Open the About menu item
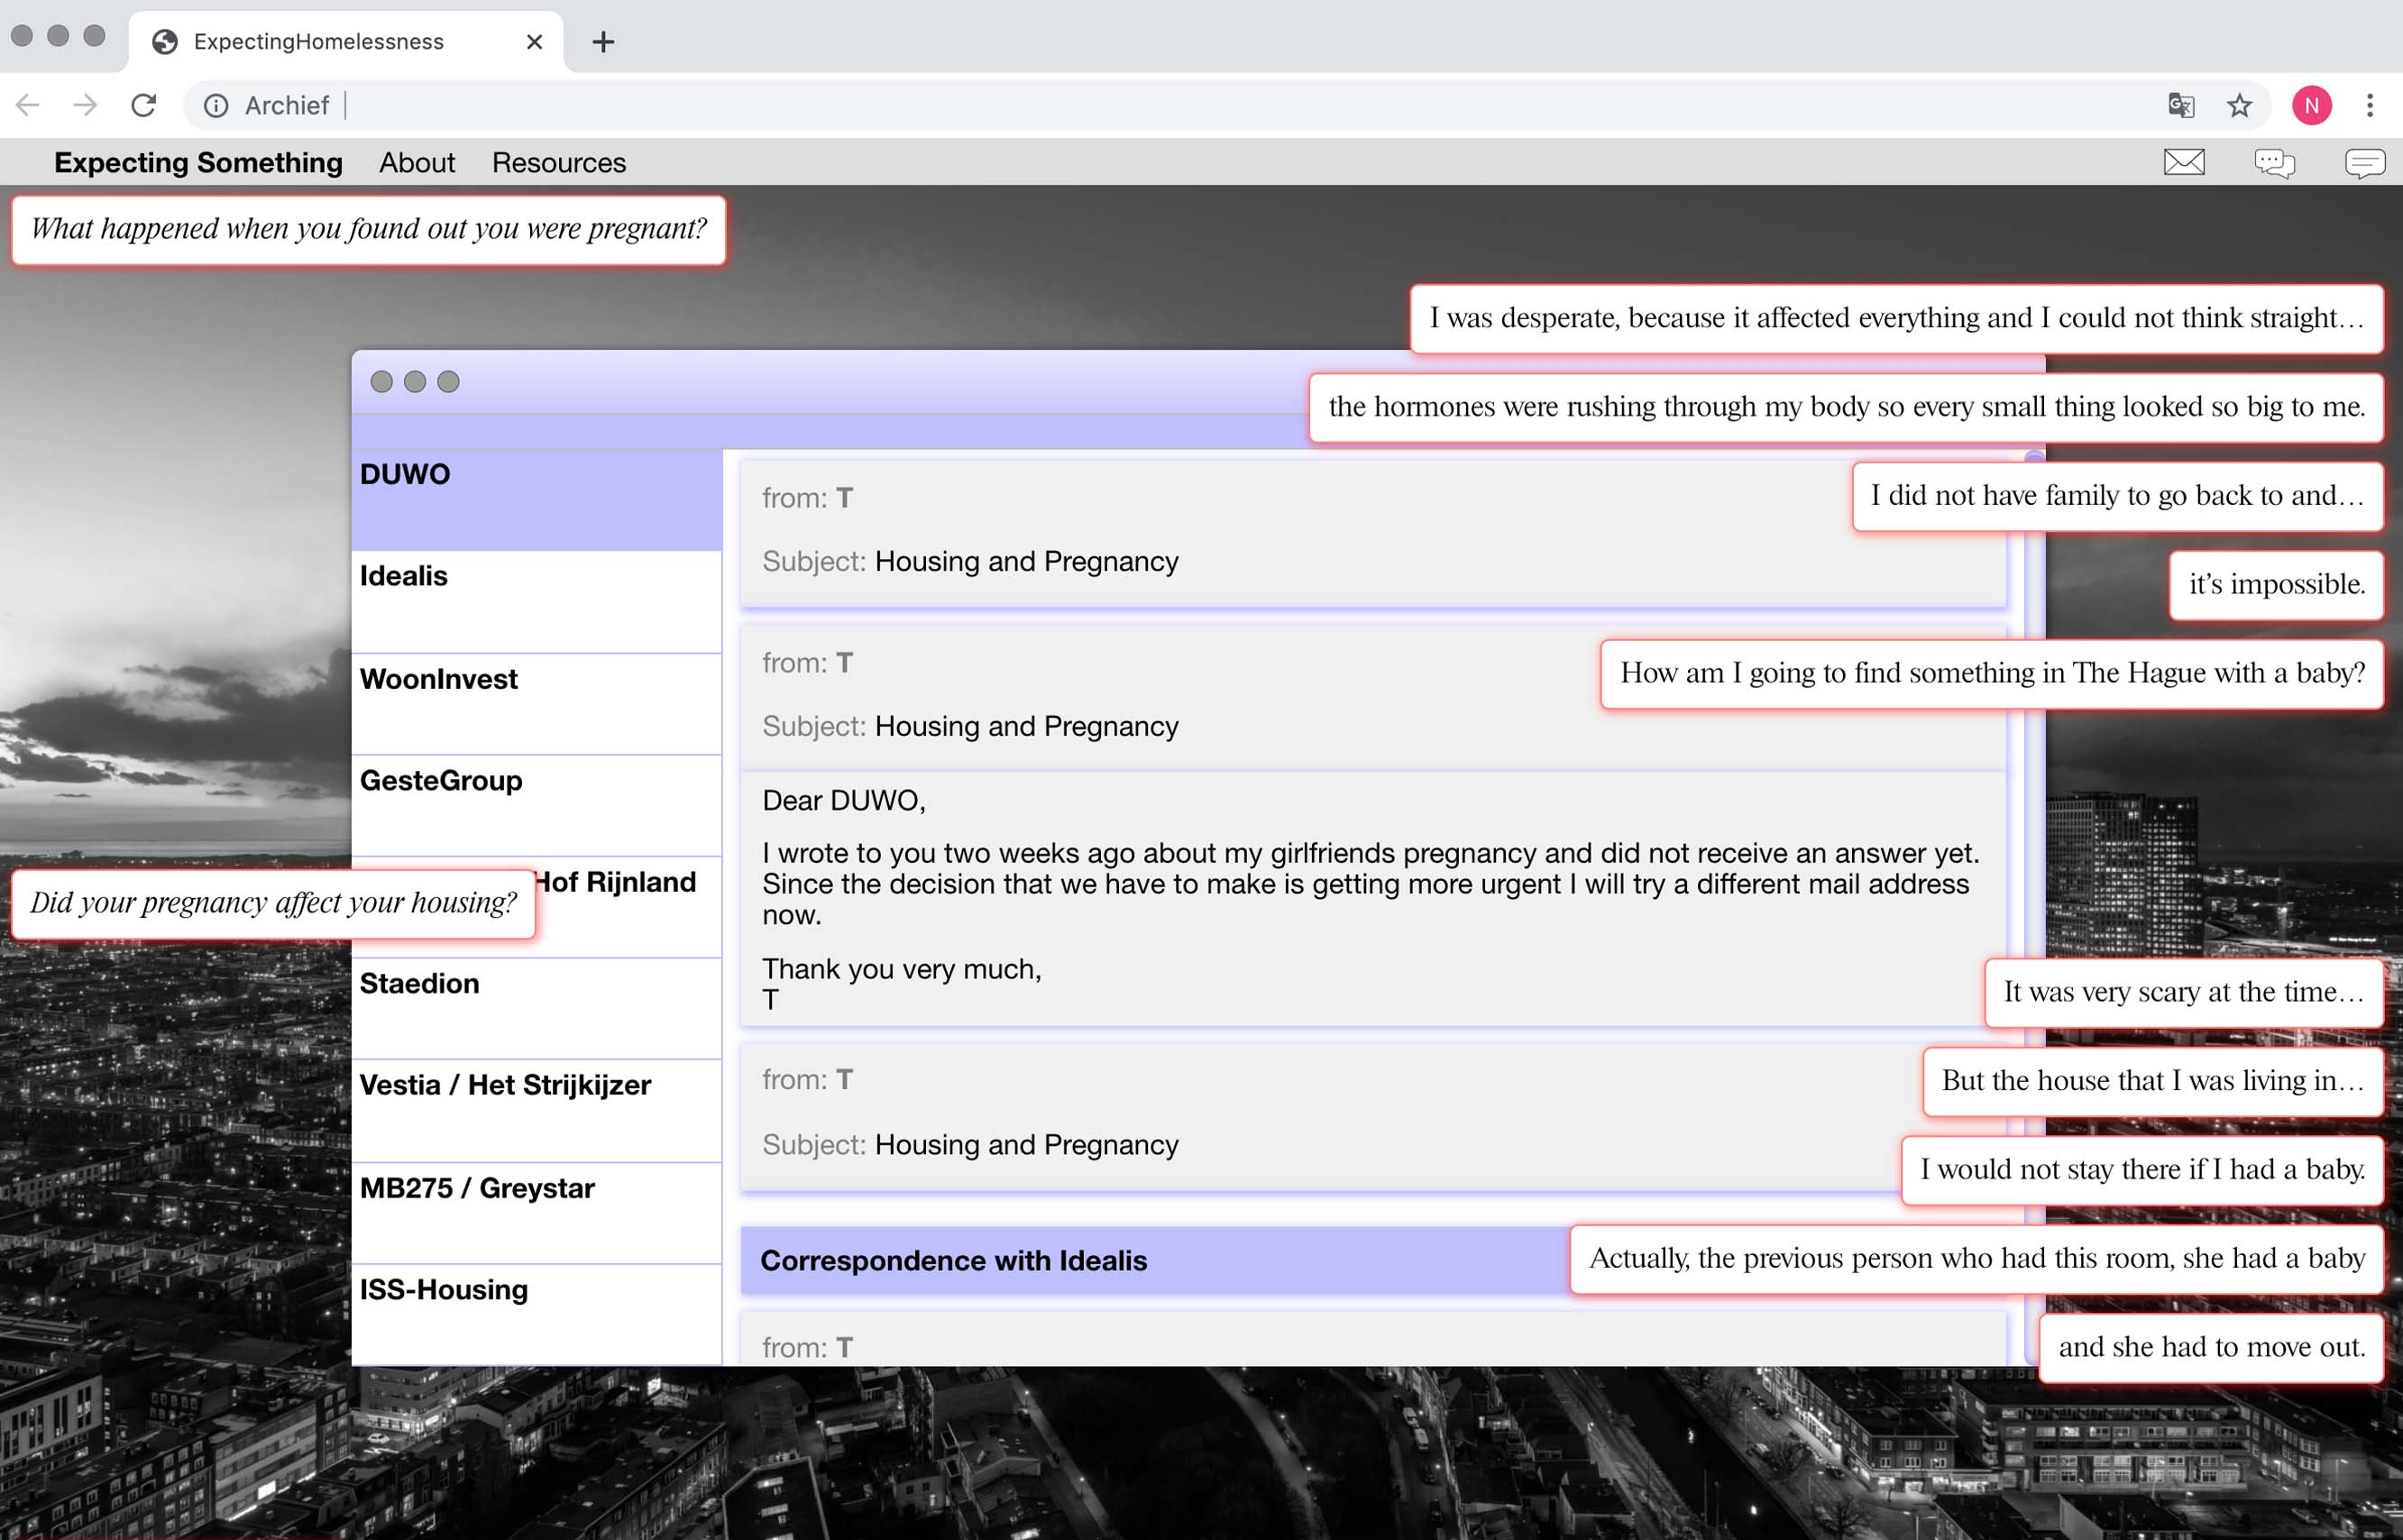Image resolution: width=2403 pixels, height=1540 pixels. pos(416,162)
